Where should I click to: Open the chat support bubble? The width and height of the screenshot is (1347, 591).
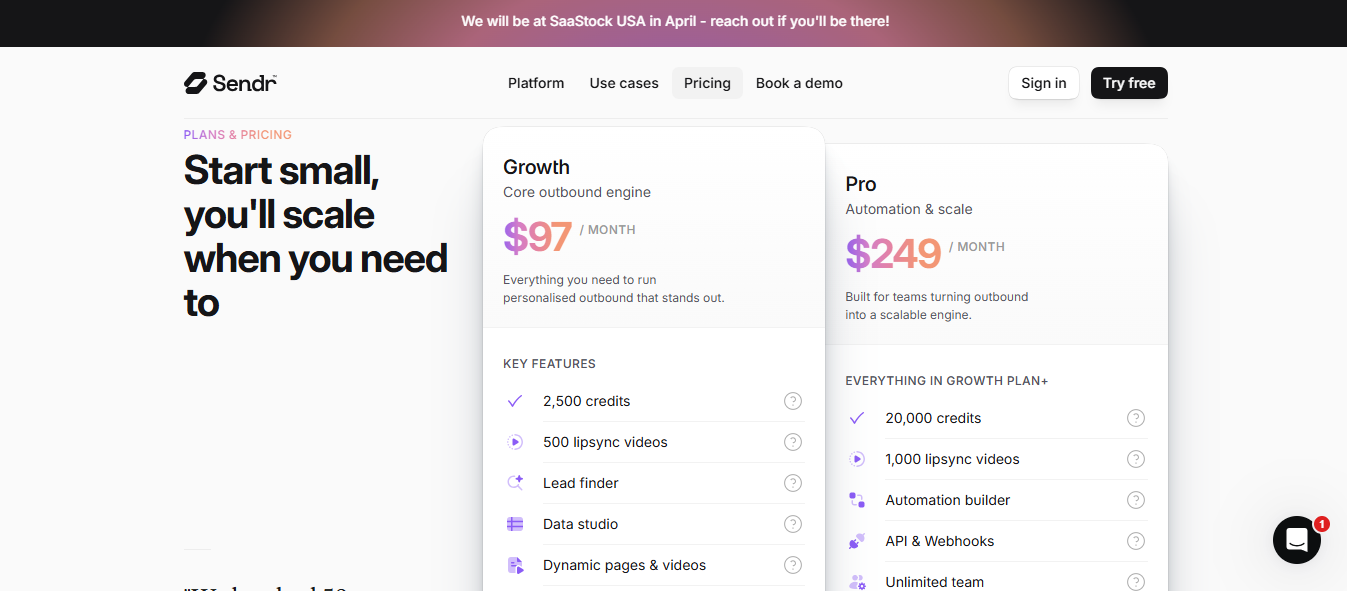click(1296, 540)
